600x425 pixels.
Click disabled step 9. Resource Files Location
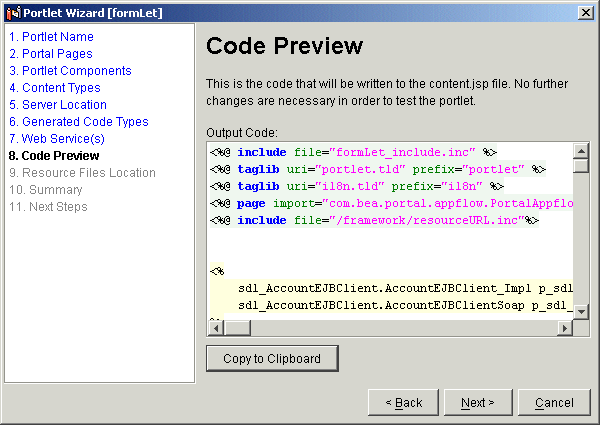(82, 173)
